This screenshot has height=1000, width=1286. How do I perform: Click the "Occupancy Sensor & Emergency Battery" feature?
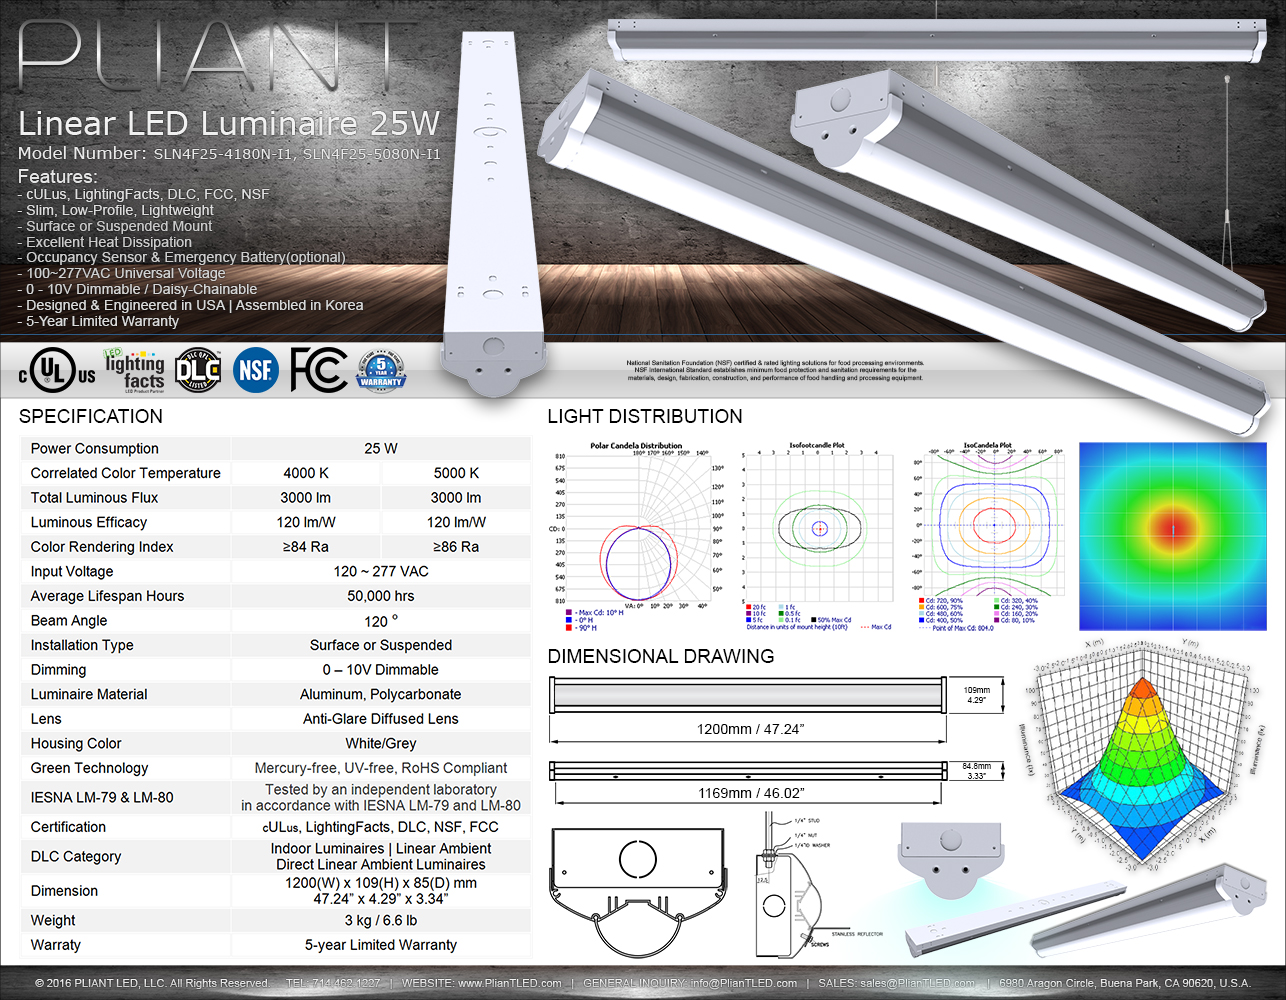[x=182, y=257]
